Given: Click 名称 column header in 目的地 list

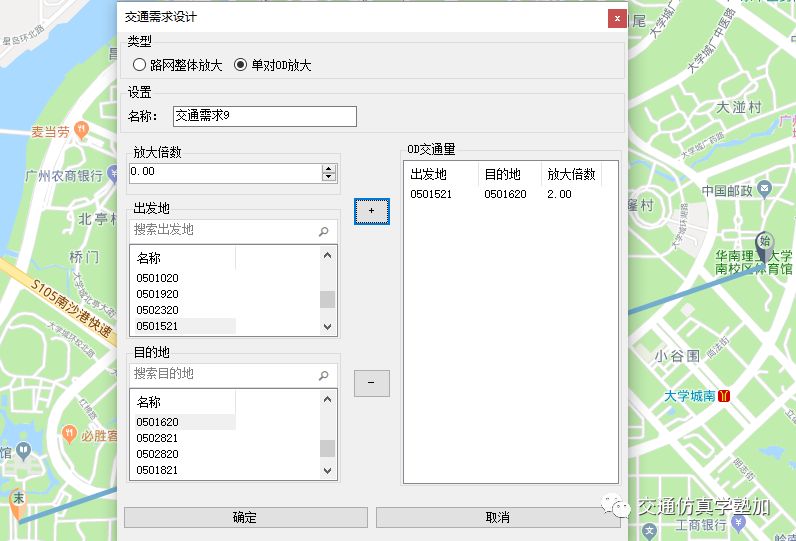Looking at the screenshot, I should click(183, 402).
